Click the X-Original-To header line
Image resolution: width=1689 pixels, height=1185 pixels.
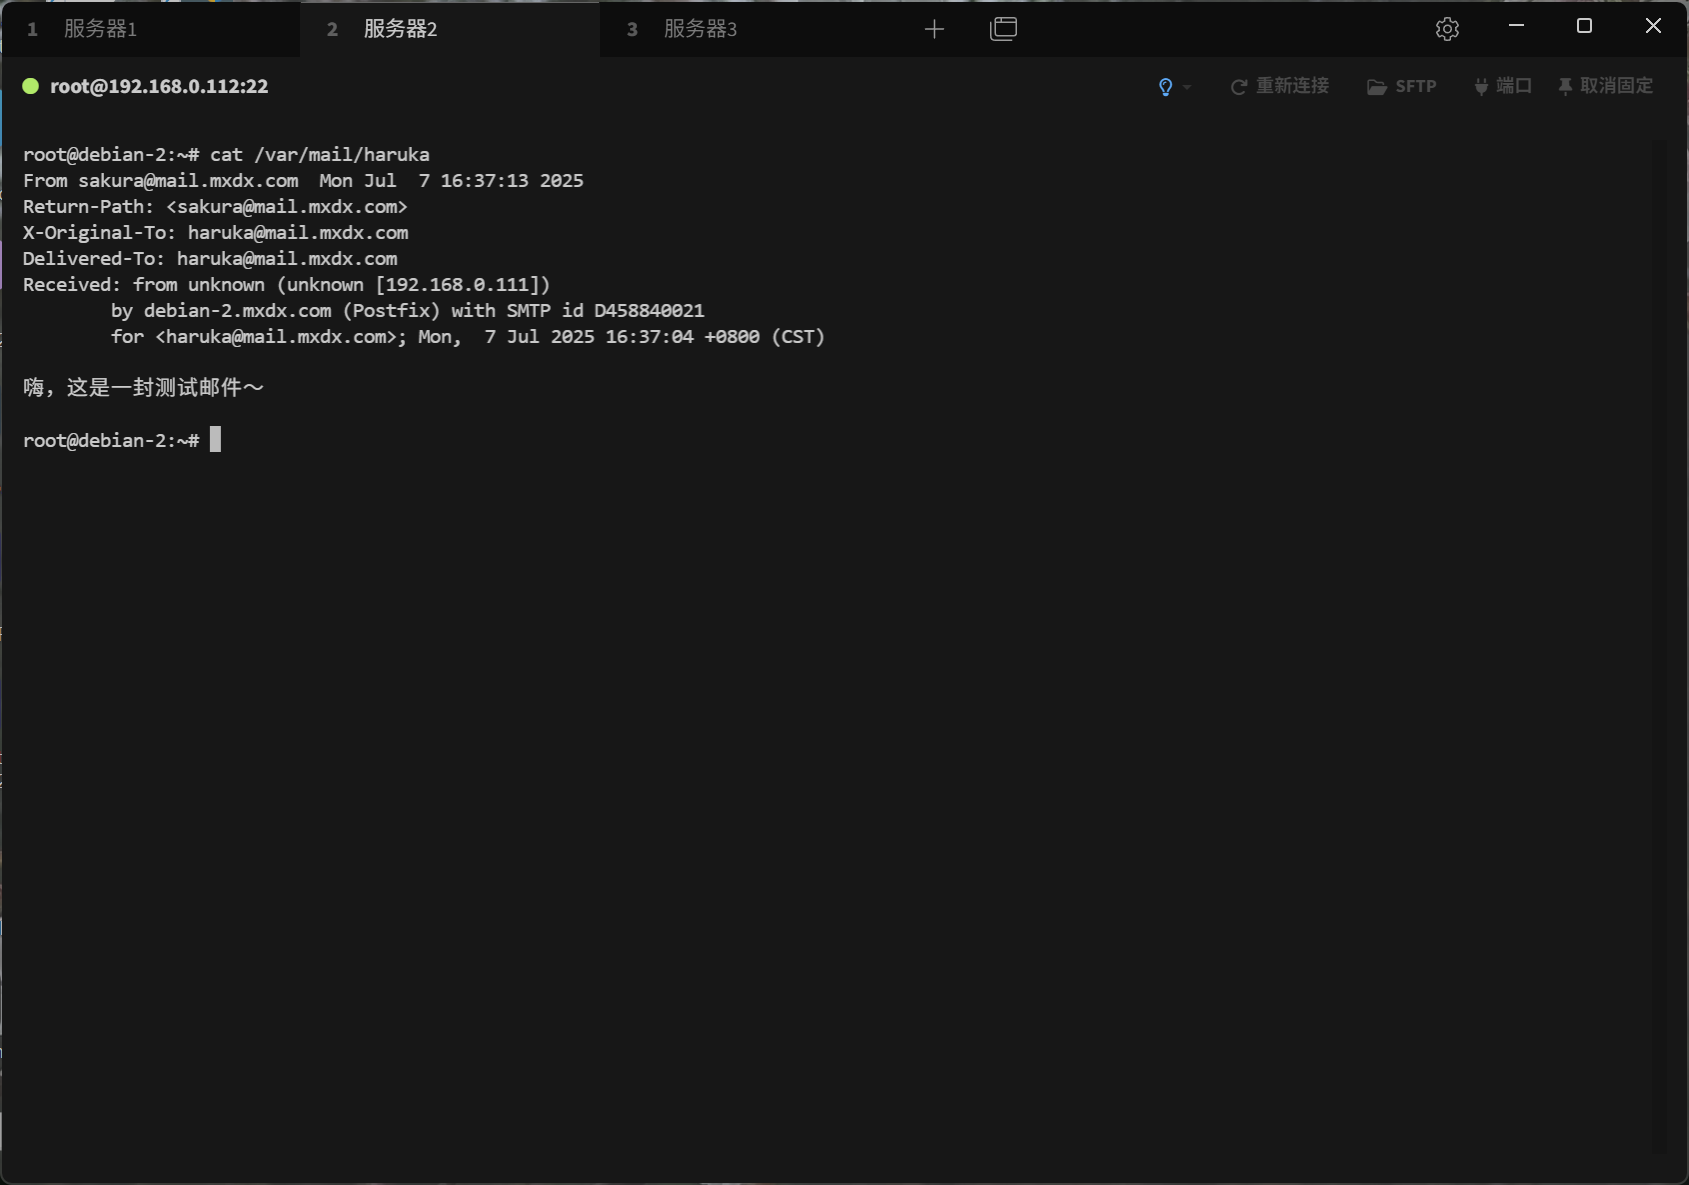(x=216, y=233)
